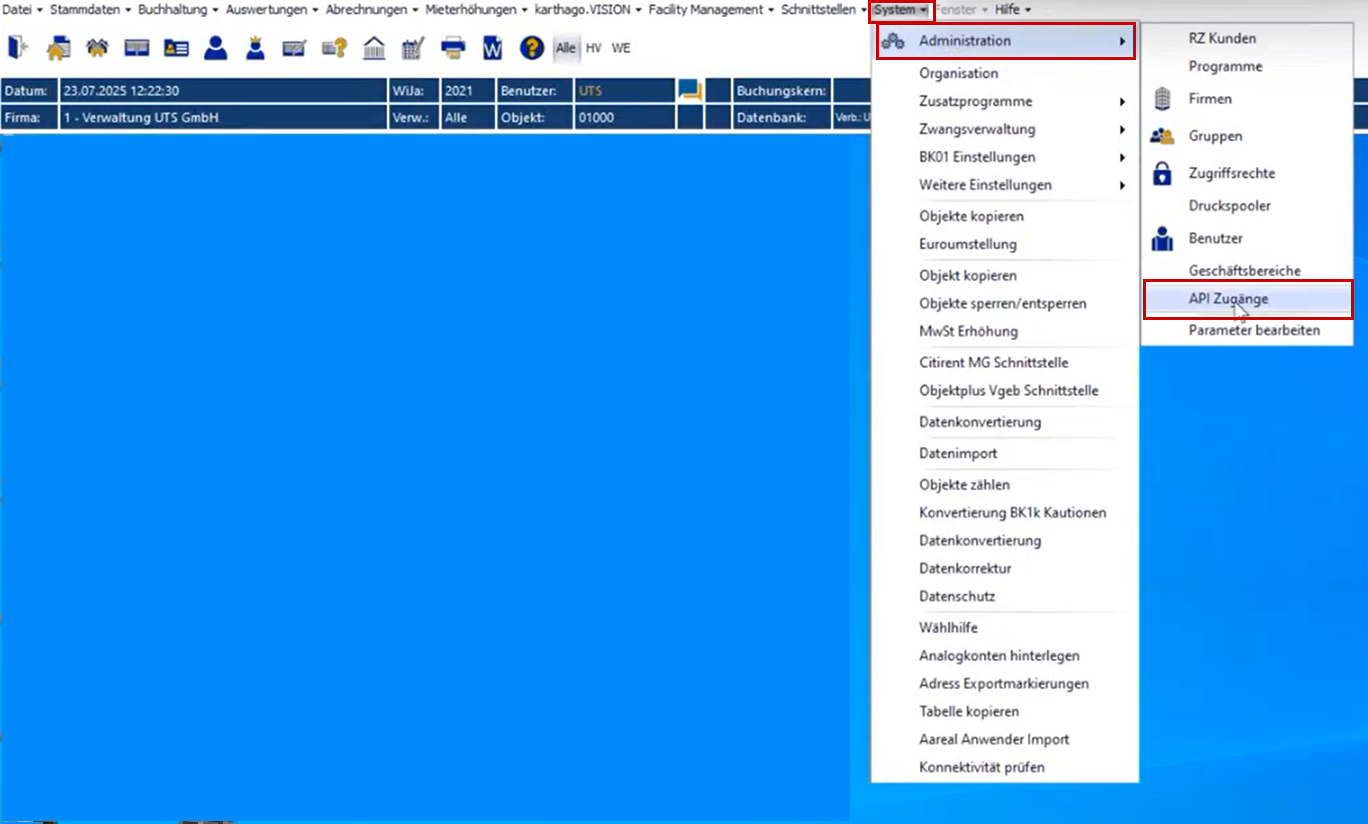Switch filter to HV
This screenshot has width=1368, height=824.
594,48
